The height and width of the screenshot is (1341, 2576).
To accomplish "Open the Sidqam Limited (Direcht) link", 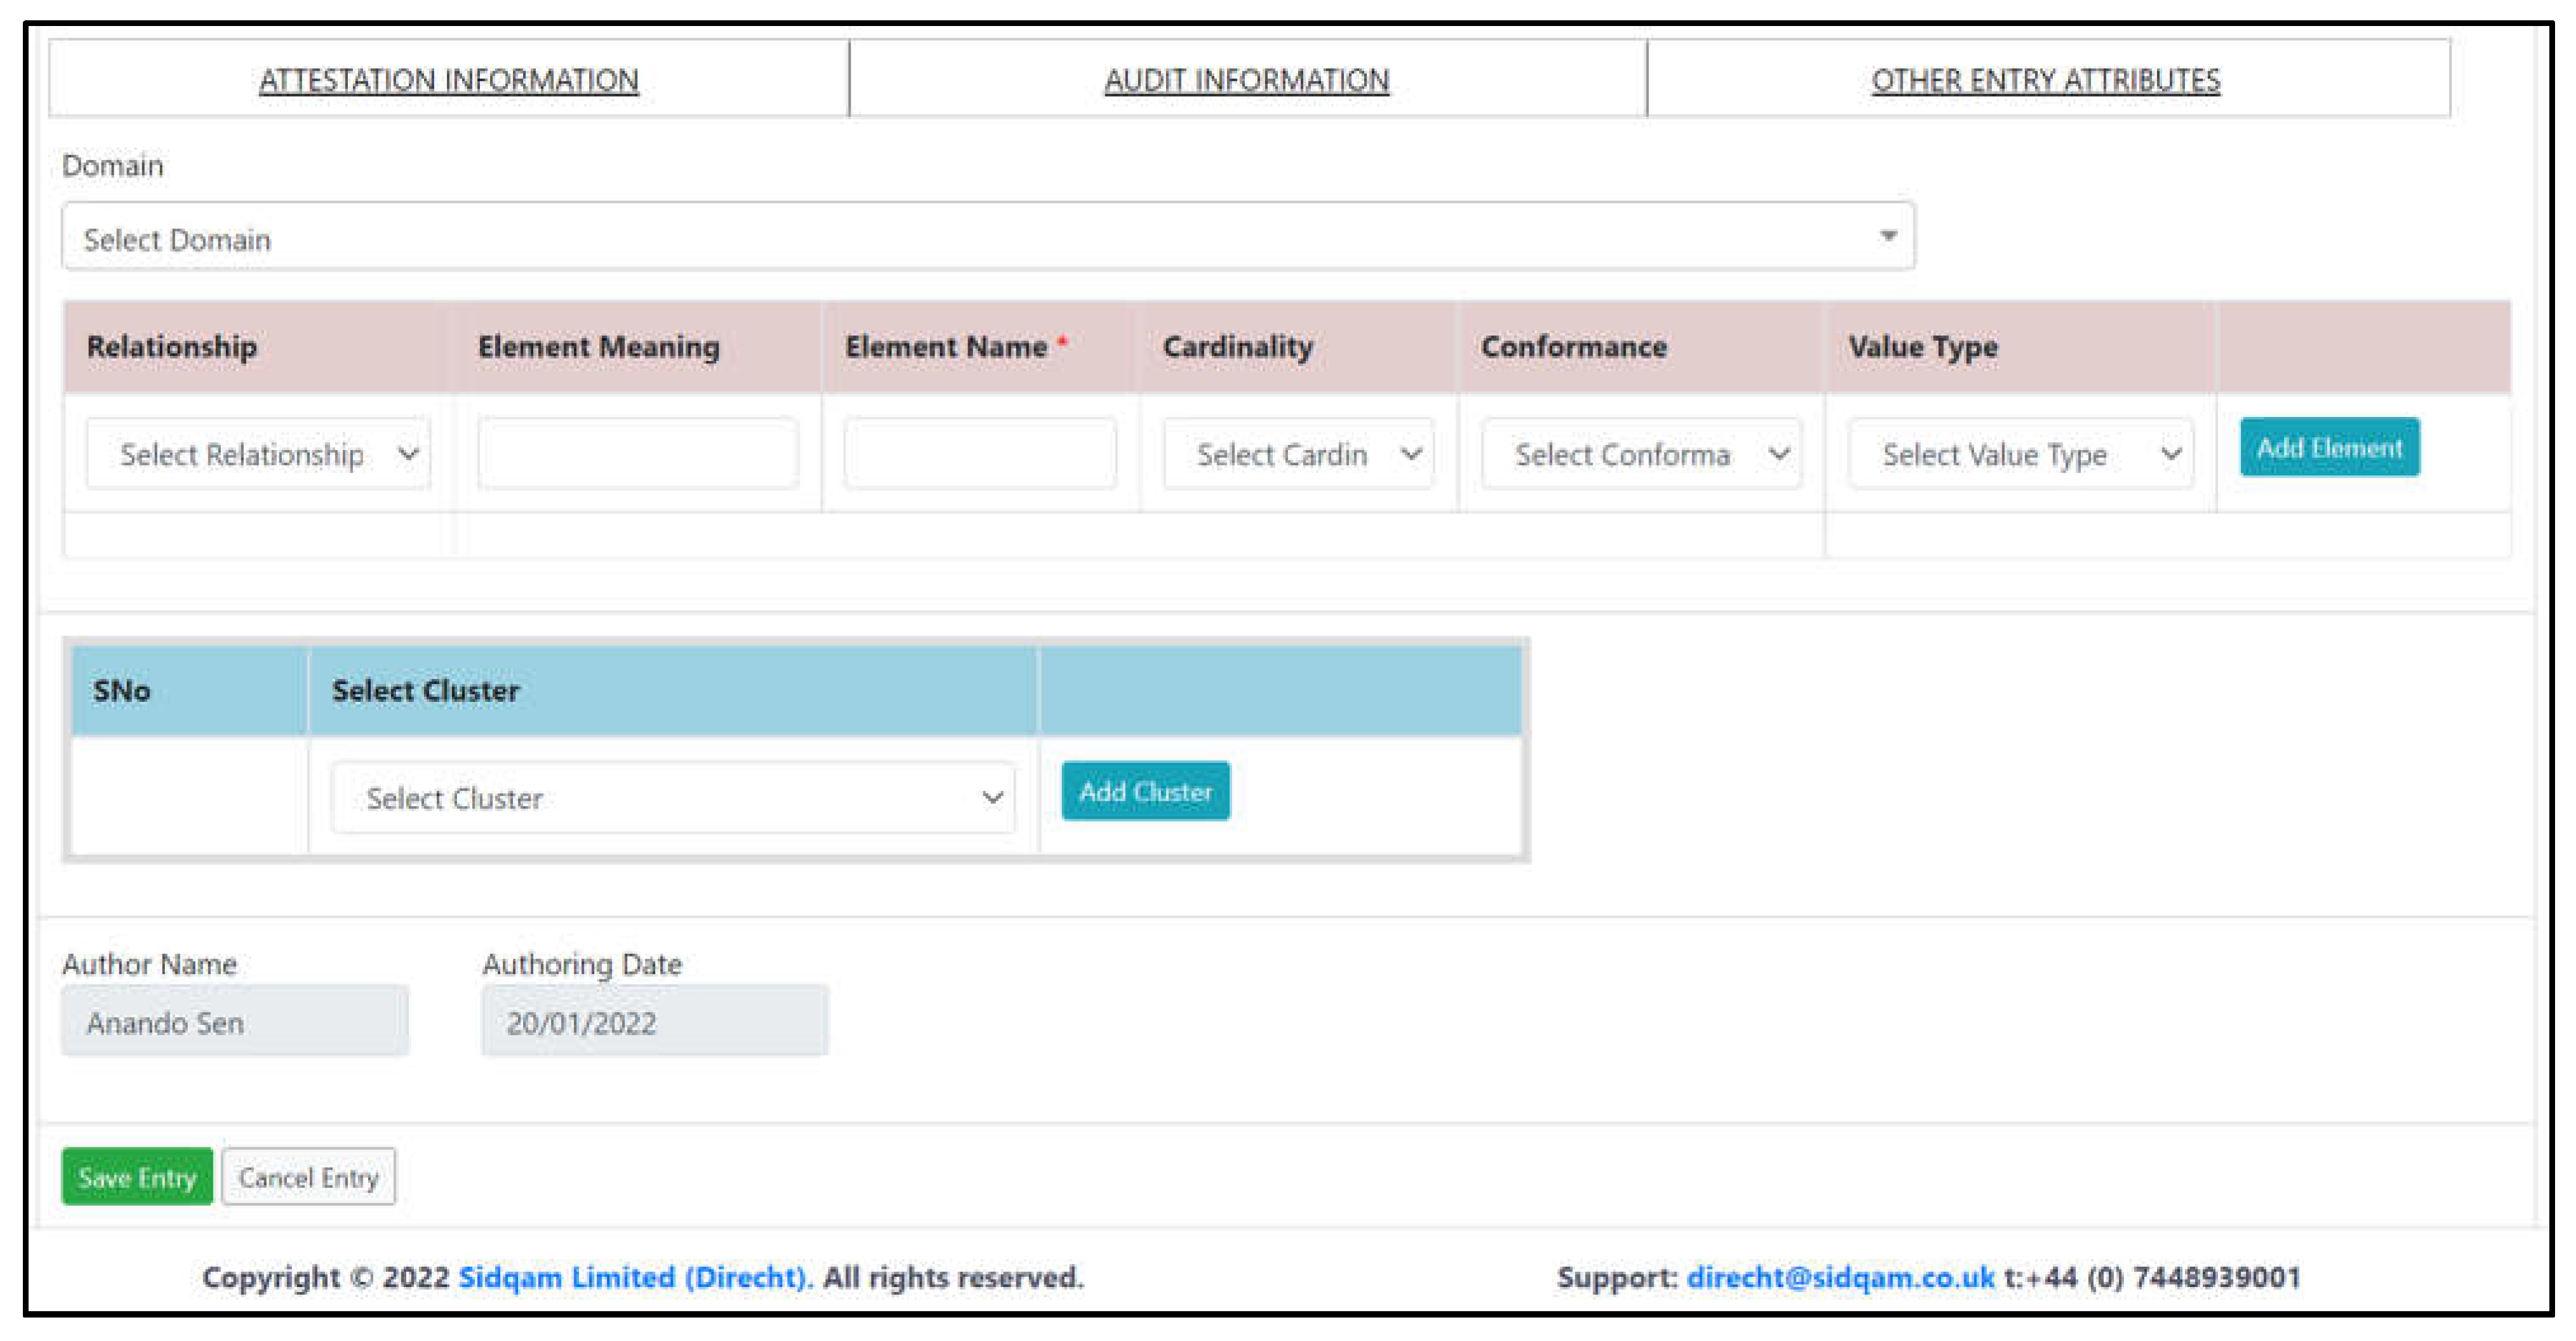I will coord(635,1277).
